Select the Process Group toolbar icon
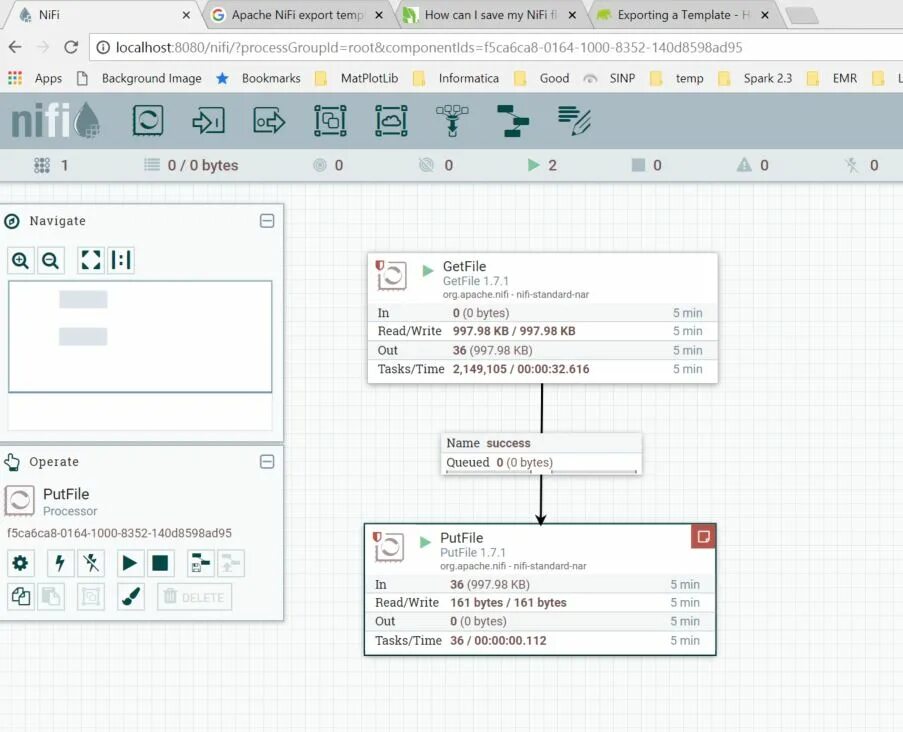Viewport: 903px width, 732px height. pos(330,120)
